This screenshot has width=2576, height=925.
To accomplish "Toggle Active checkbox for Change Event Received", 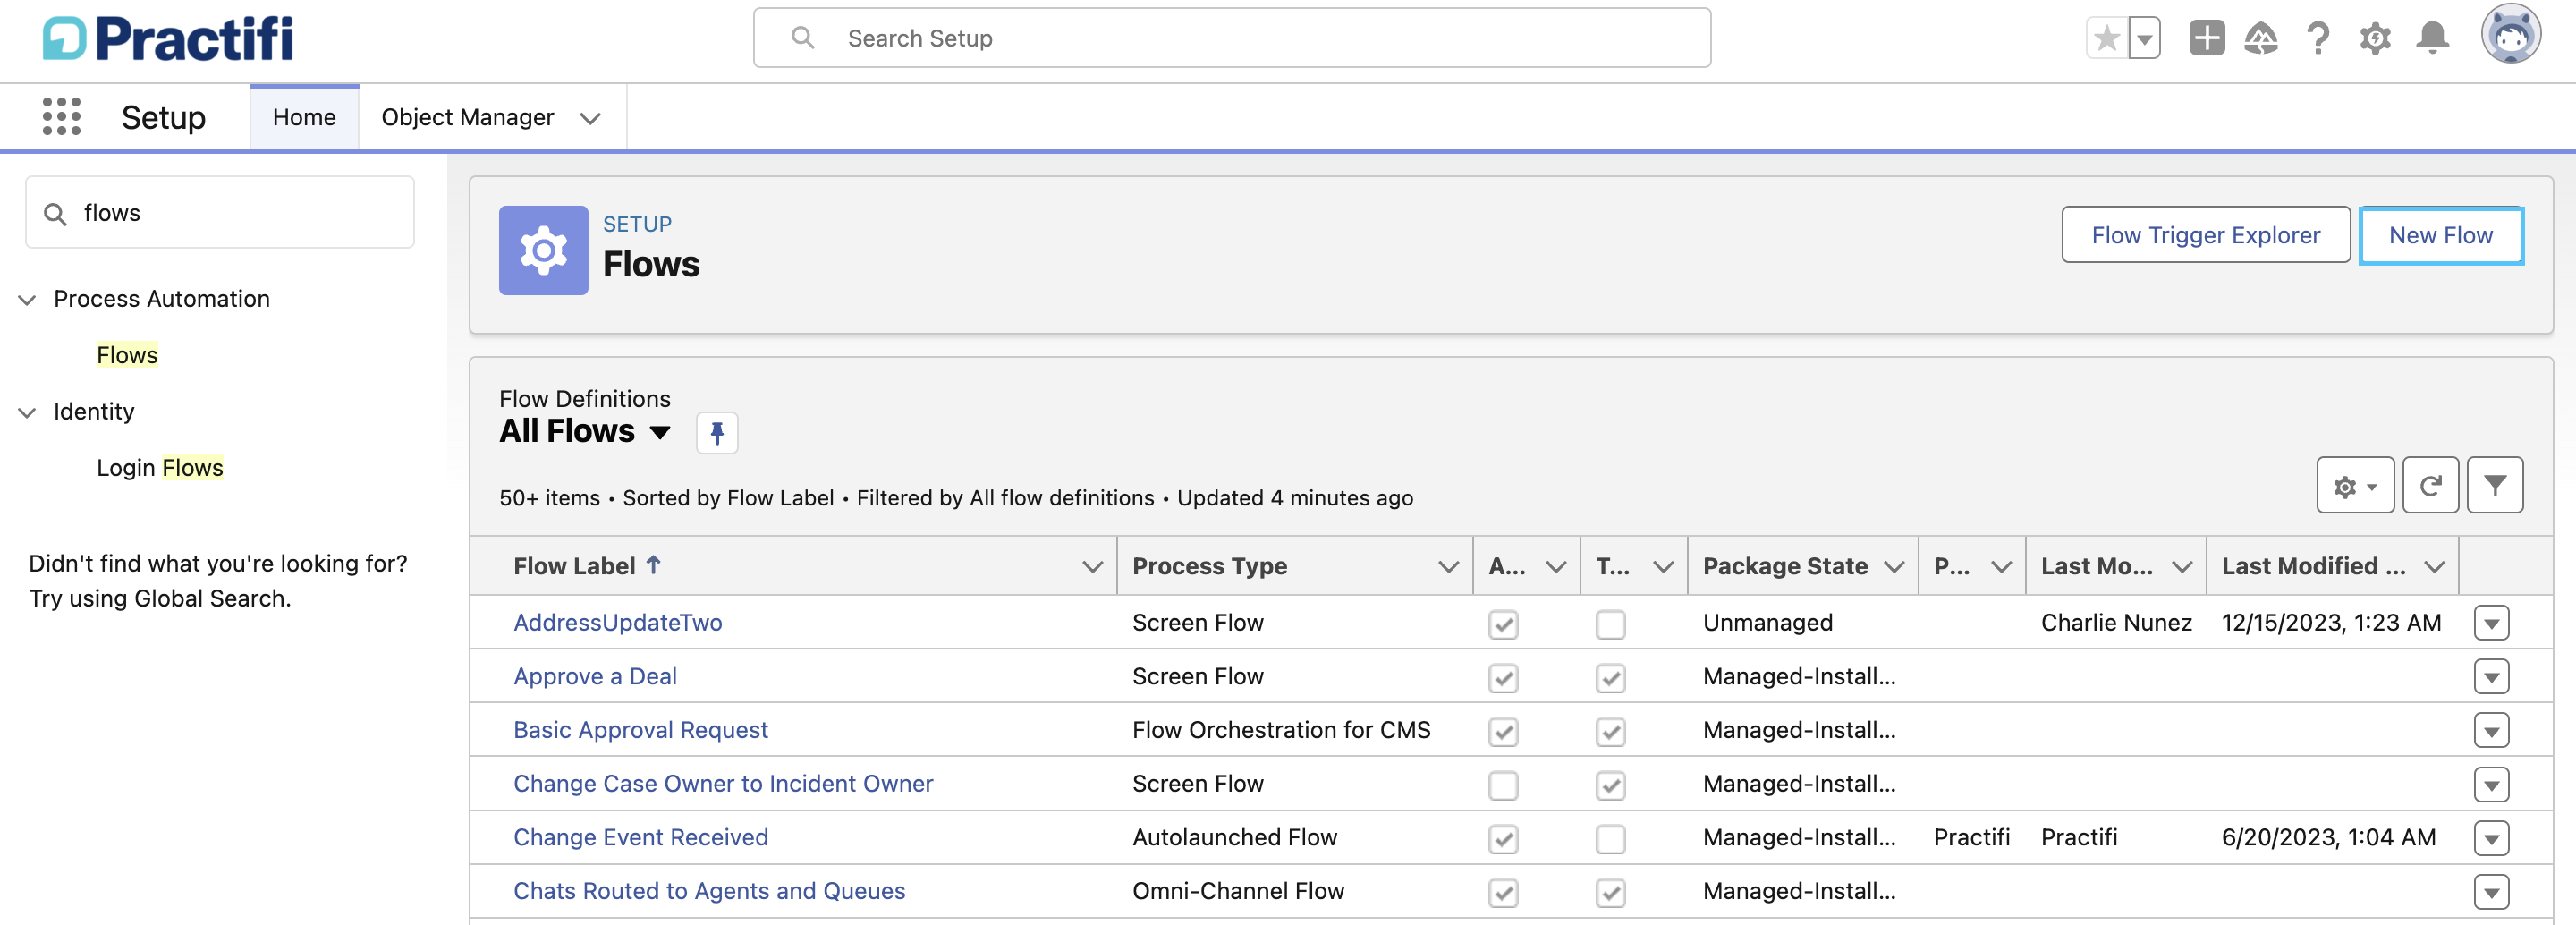I will [x=1503, y=839].
